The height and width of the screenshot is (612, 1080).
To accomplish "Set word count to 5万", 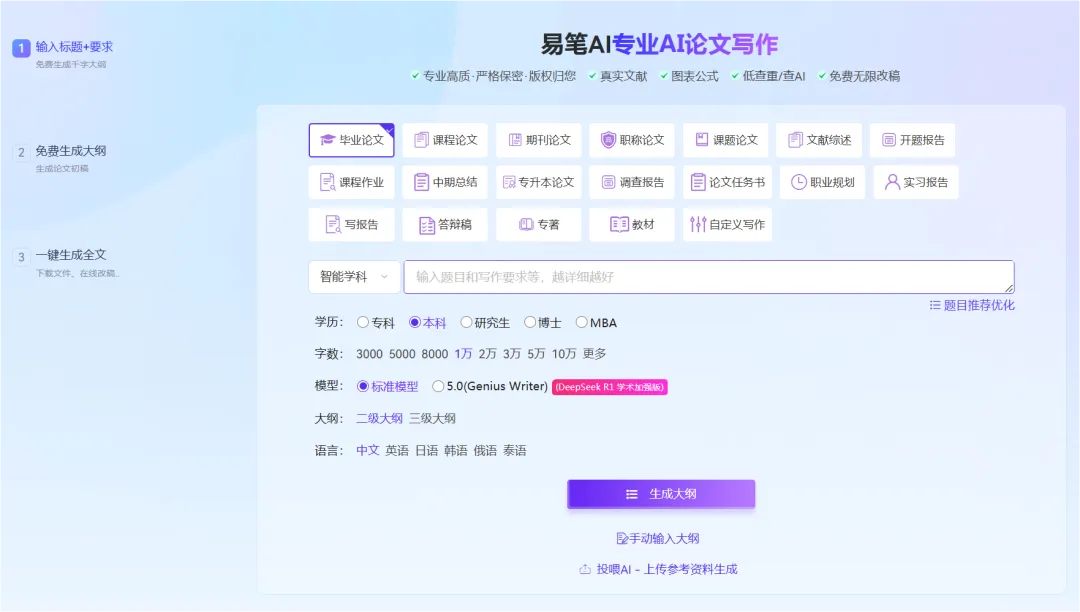I will (537, 354).
